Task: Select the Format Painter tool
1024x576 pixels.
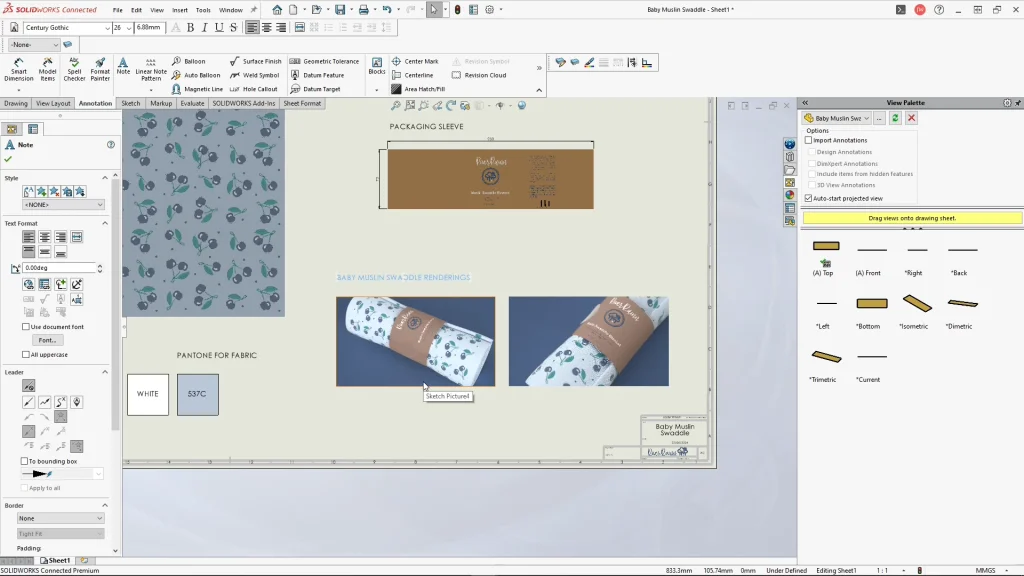Action: 100,67
